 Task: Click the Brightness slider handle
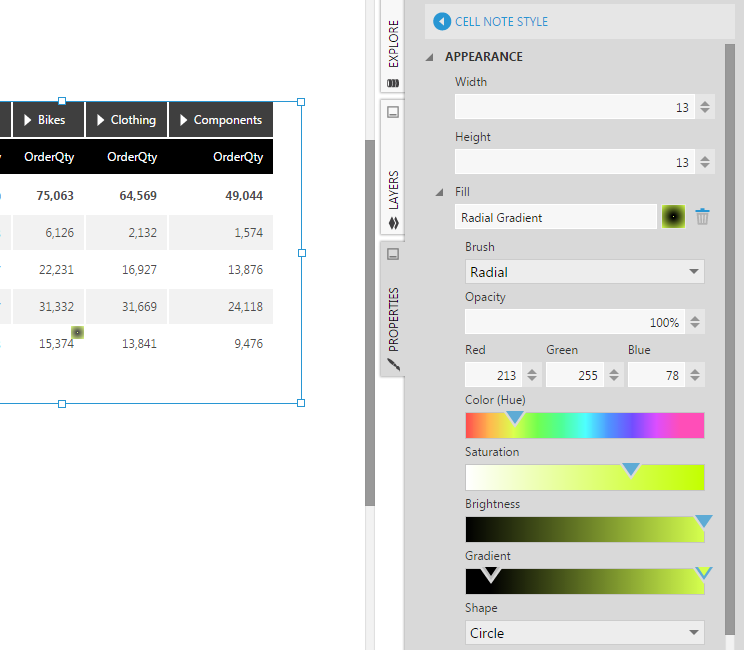[x=704, y=521]
